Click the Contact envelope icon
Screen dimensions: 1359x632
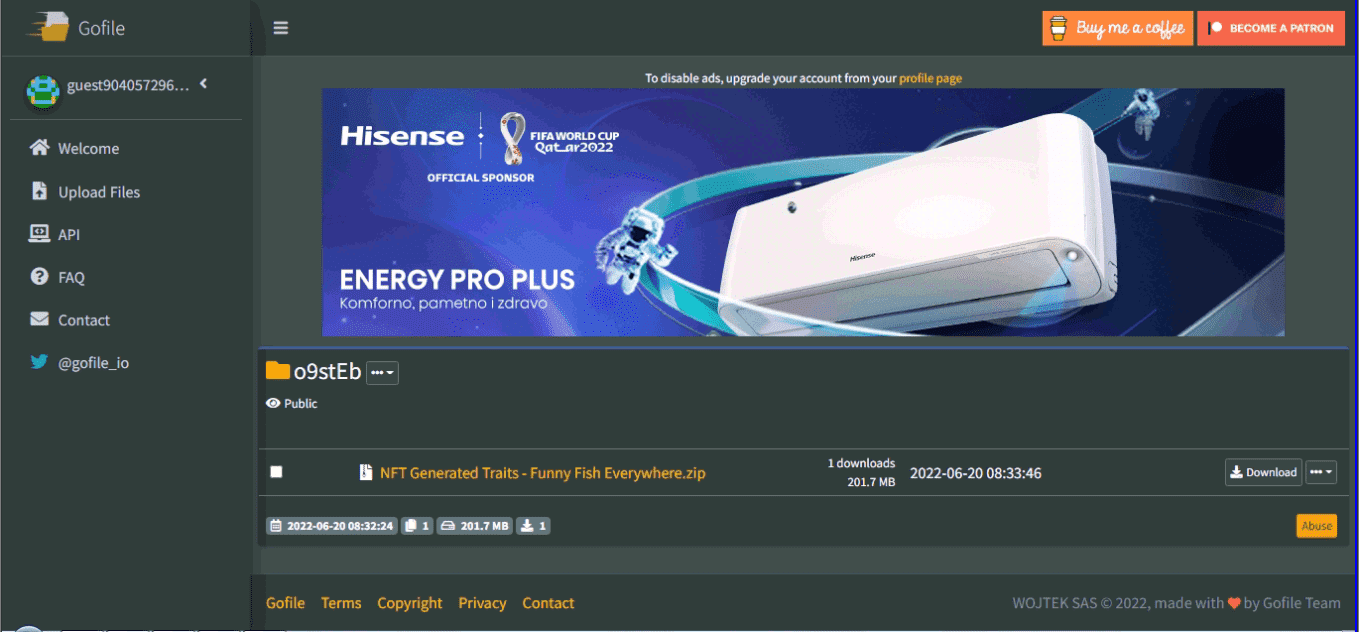40,319
